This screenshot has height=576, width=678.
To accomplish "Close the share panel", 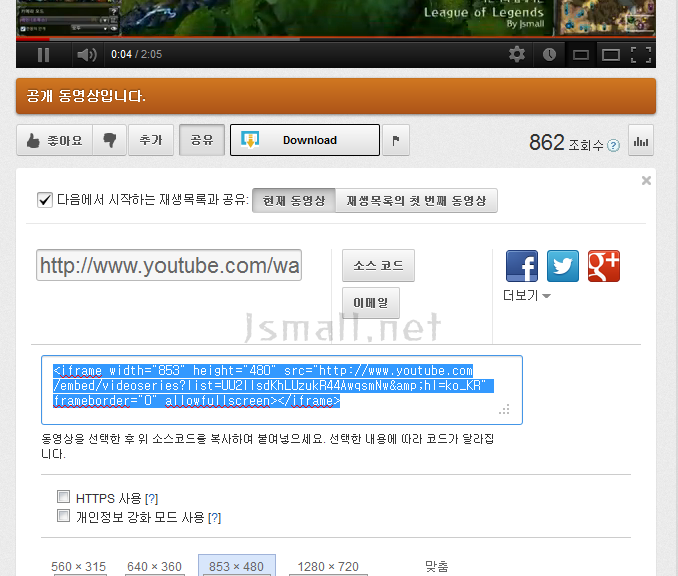I will [646, 180].
